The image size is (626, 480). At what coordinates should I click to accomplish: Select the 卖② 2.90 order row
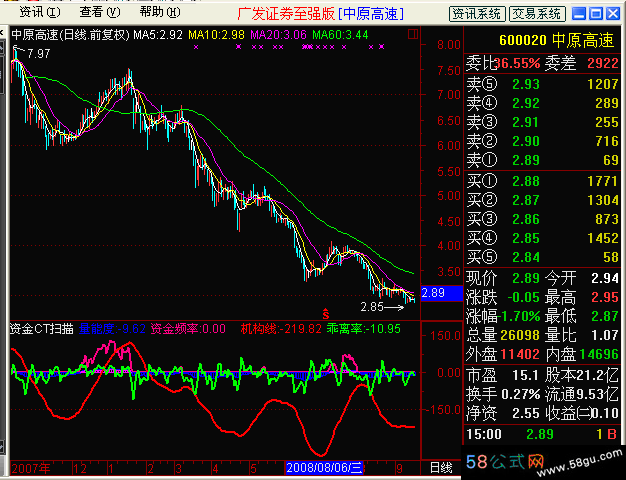(x=542, y=141)
